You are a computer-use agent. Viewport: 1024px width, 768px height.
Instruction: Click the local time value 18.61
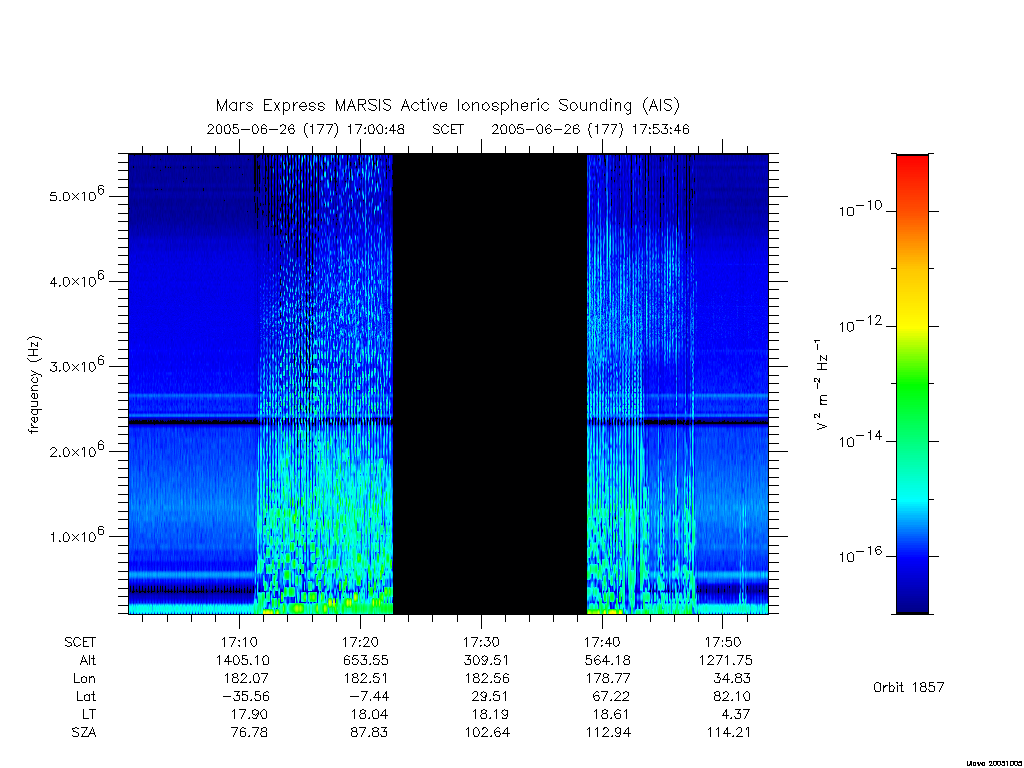611,714
